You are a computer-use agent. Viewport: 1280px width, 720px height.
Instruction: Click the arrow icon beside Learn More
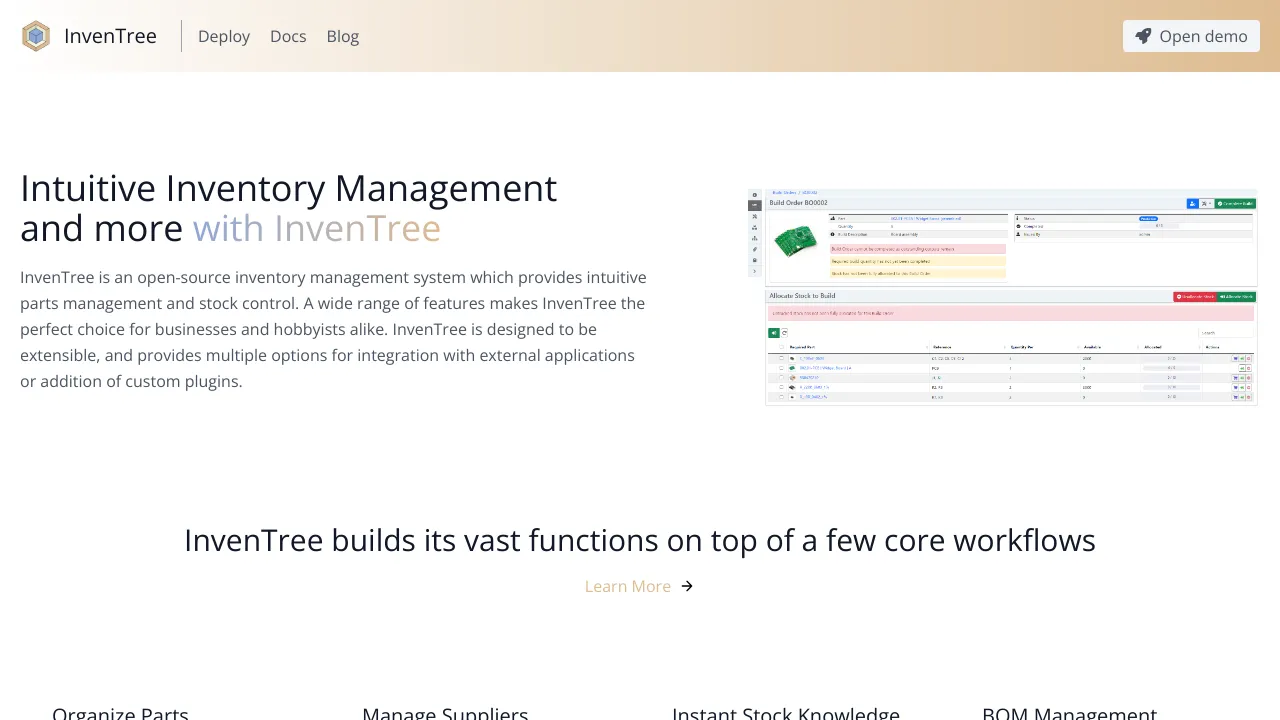pos(687,586)
